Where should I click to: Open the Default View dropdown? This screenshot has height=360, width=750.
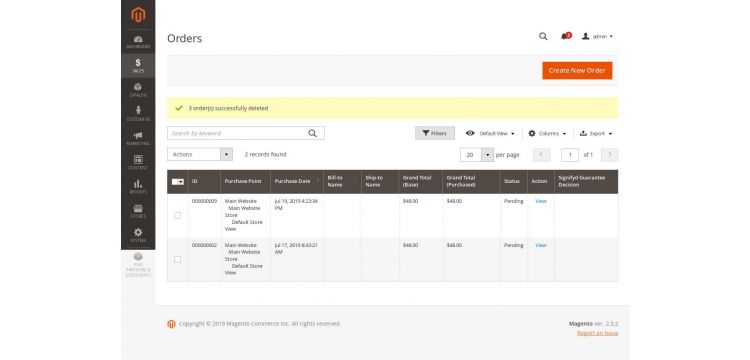(x=490, y=133)
